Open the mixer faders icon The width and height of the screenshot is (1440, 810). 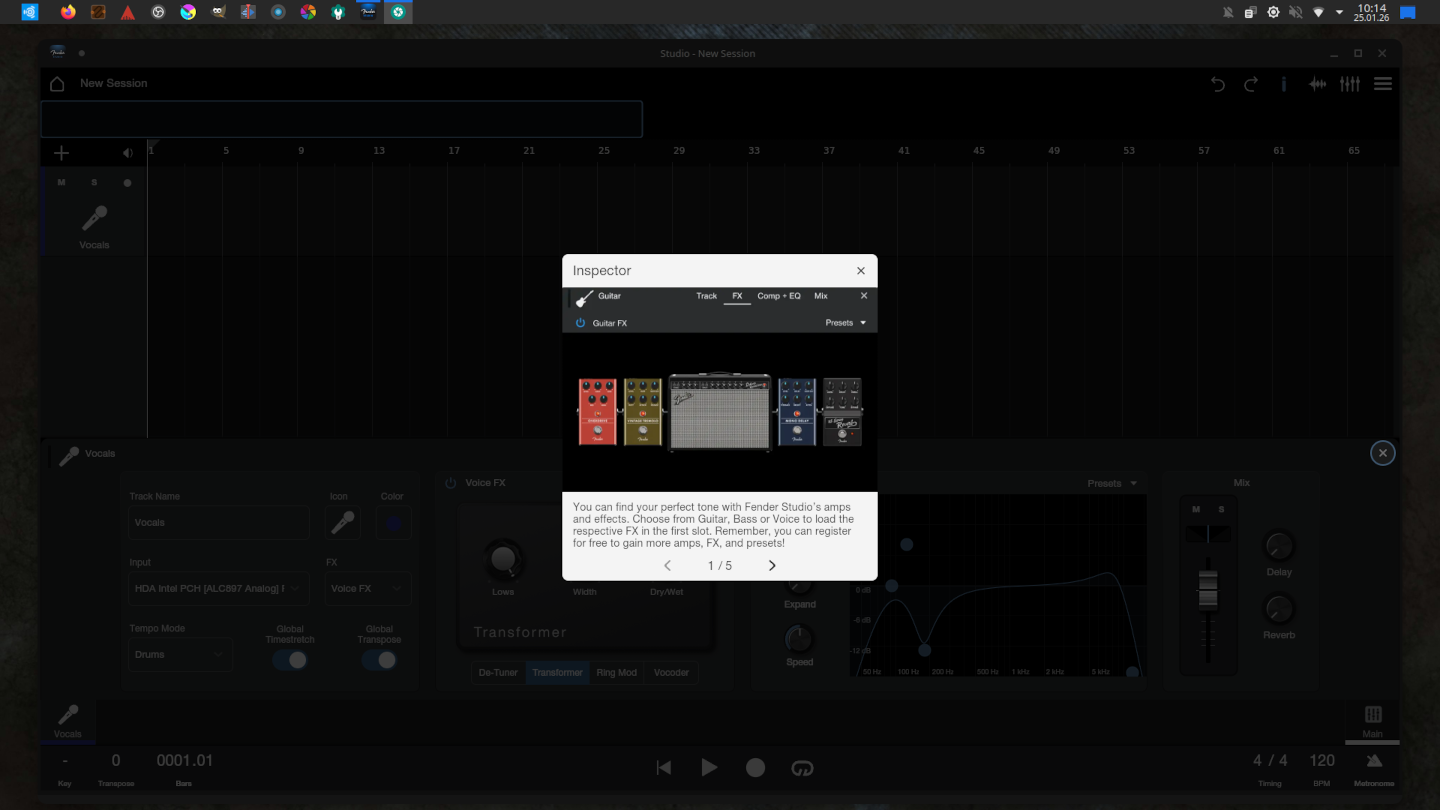pyautogui.click(x=1350, y=84)
